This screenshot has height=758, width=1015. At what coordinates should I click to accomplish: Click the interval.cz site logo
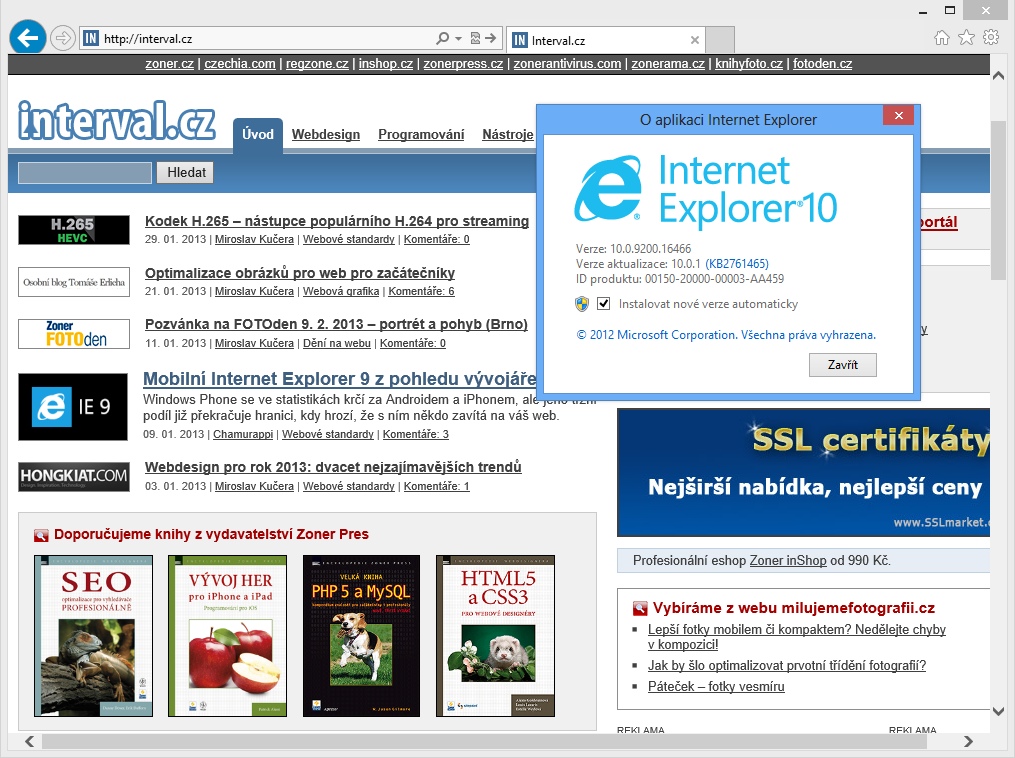[117, 120]
